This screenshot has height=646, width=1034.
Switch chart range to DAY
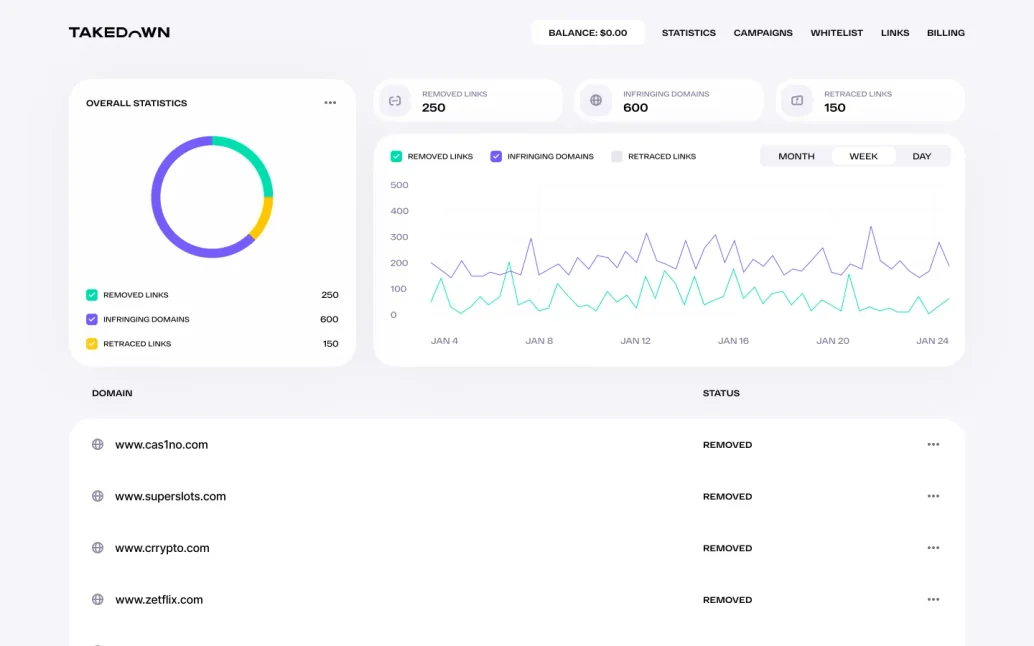pyautogui.click(x=922, y=156)
